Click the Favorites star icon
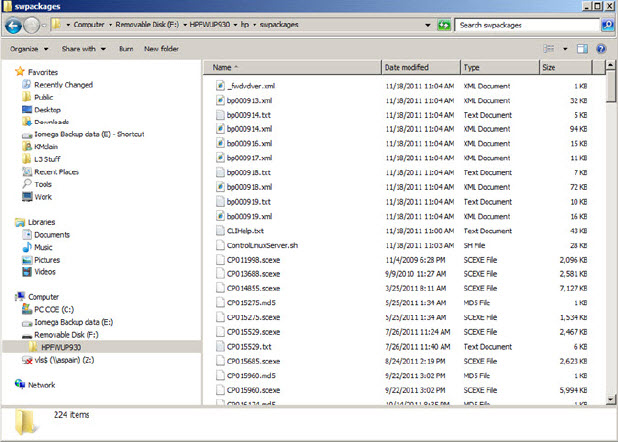 (x=20, y=72)
